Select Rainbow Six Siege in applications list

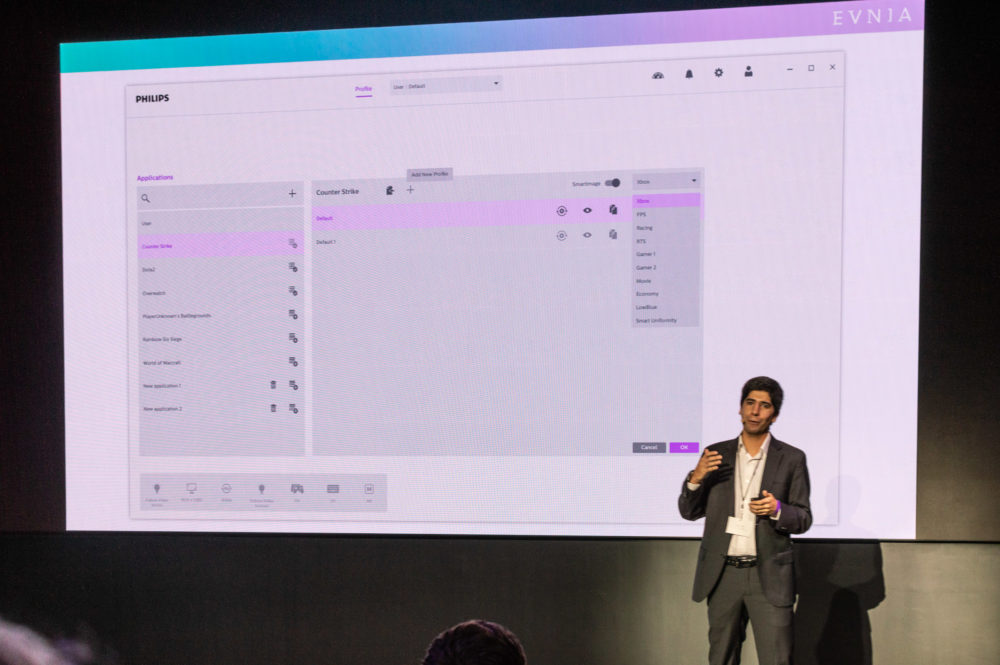coord(221,339)
